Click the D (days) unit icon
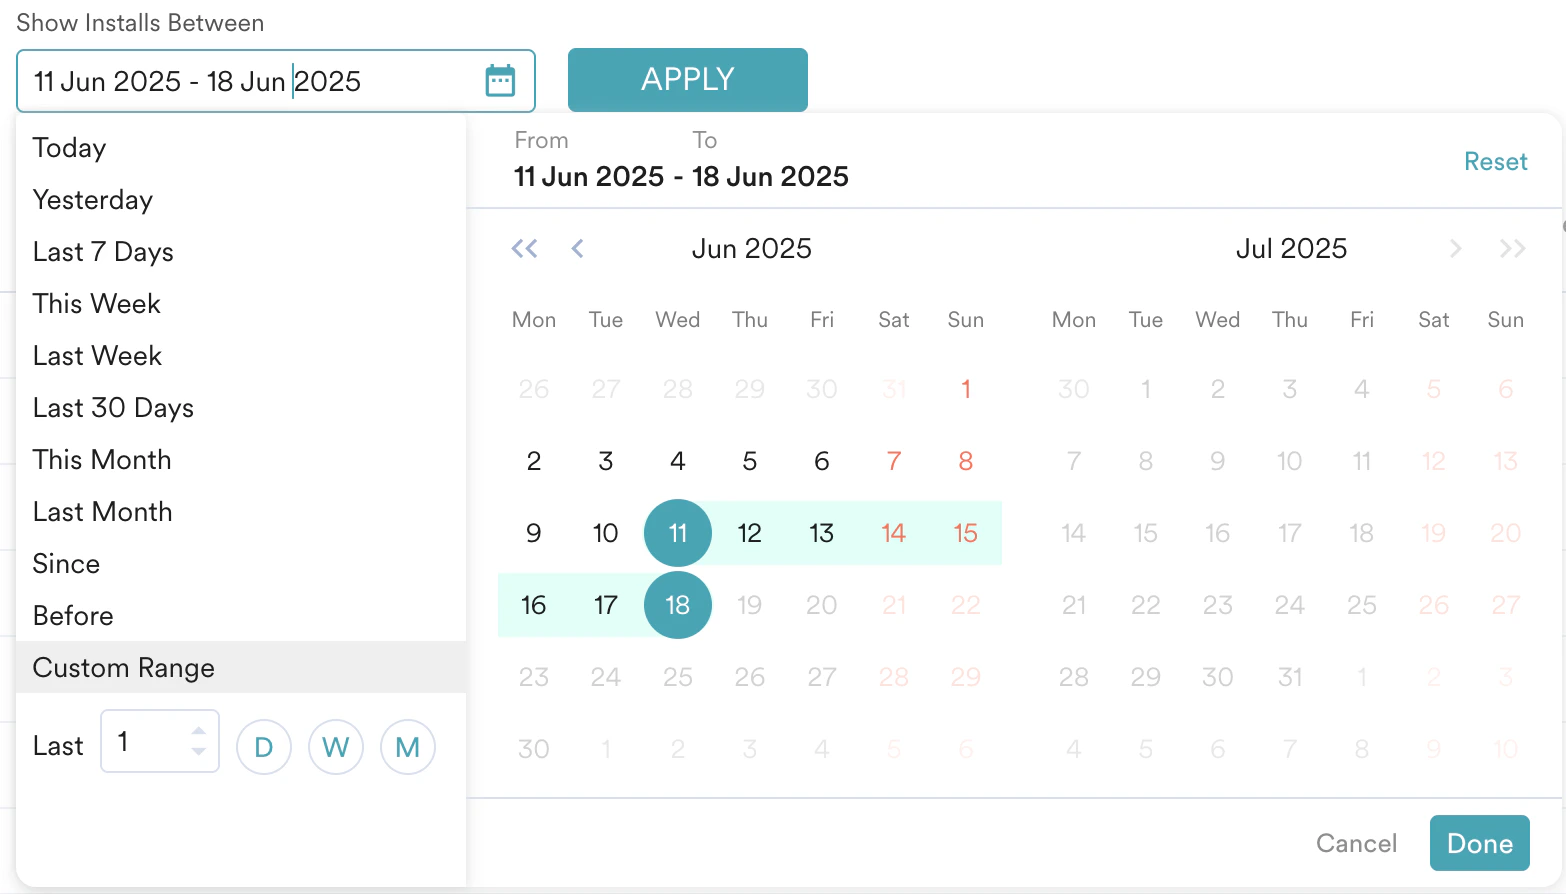Viewport: 1566px width, 894px height. (263, 746)
